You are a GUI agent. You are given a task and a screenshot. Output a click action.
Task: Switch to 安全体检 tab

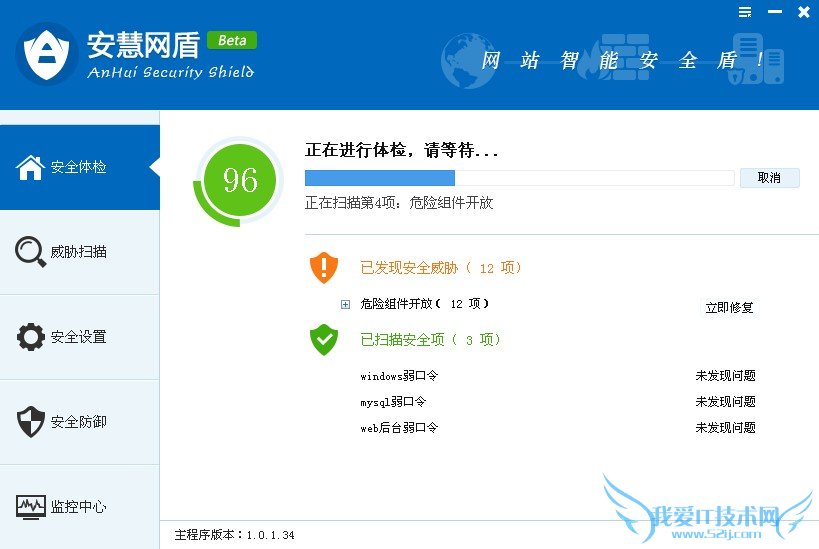coord(80,167)
